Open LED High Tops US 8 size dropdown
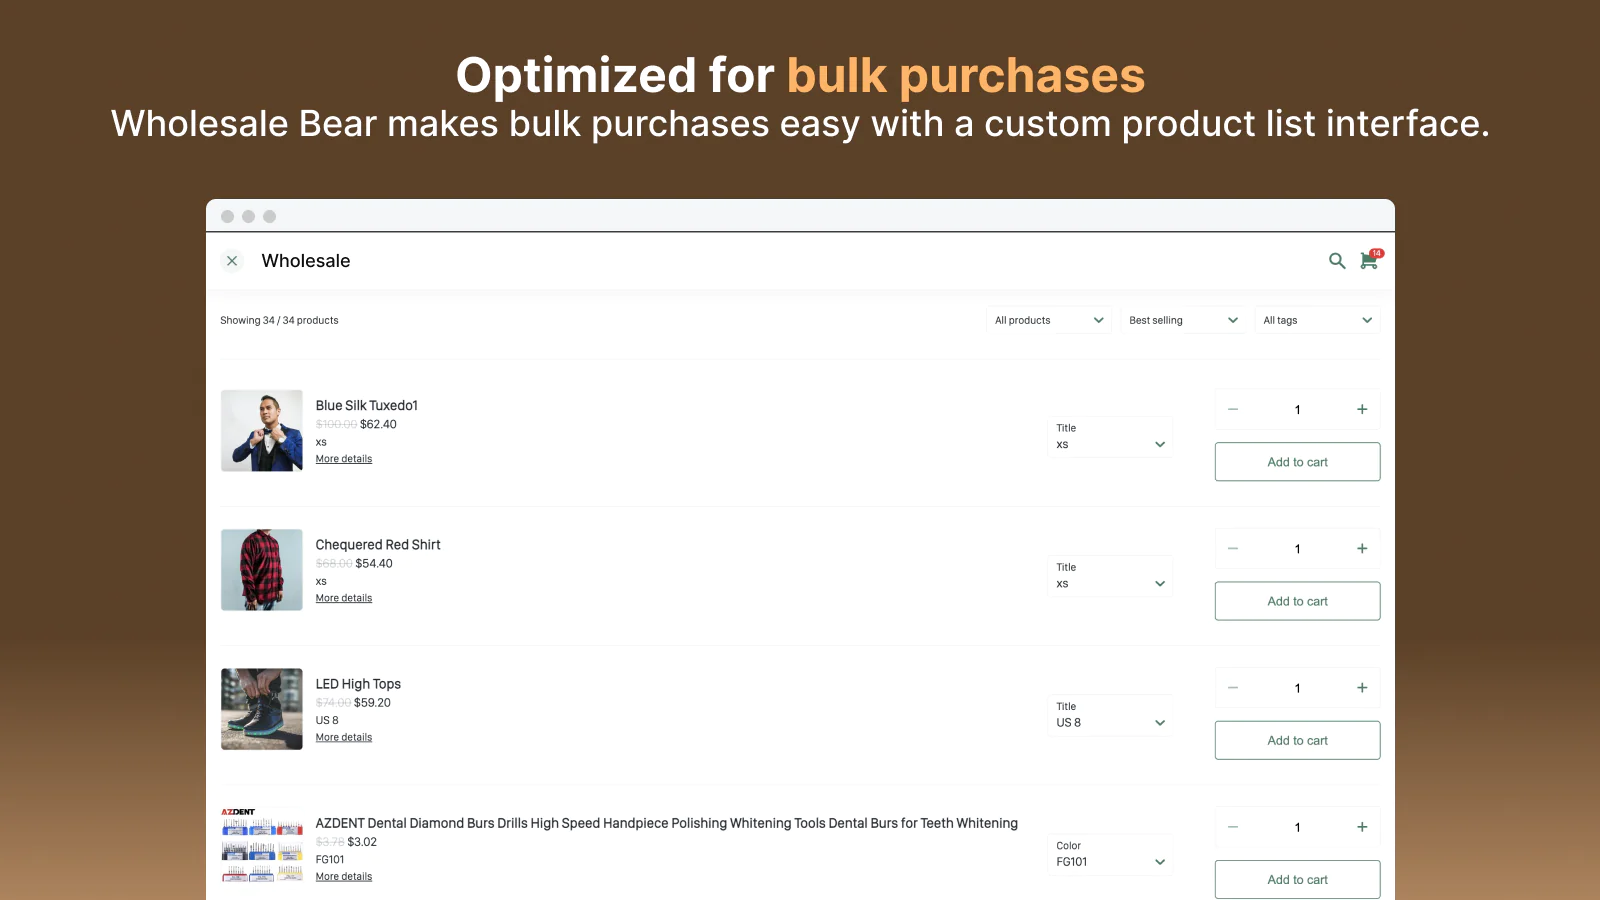 tap(1110, 716)
